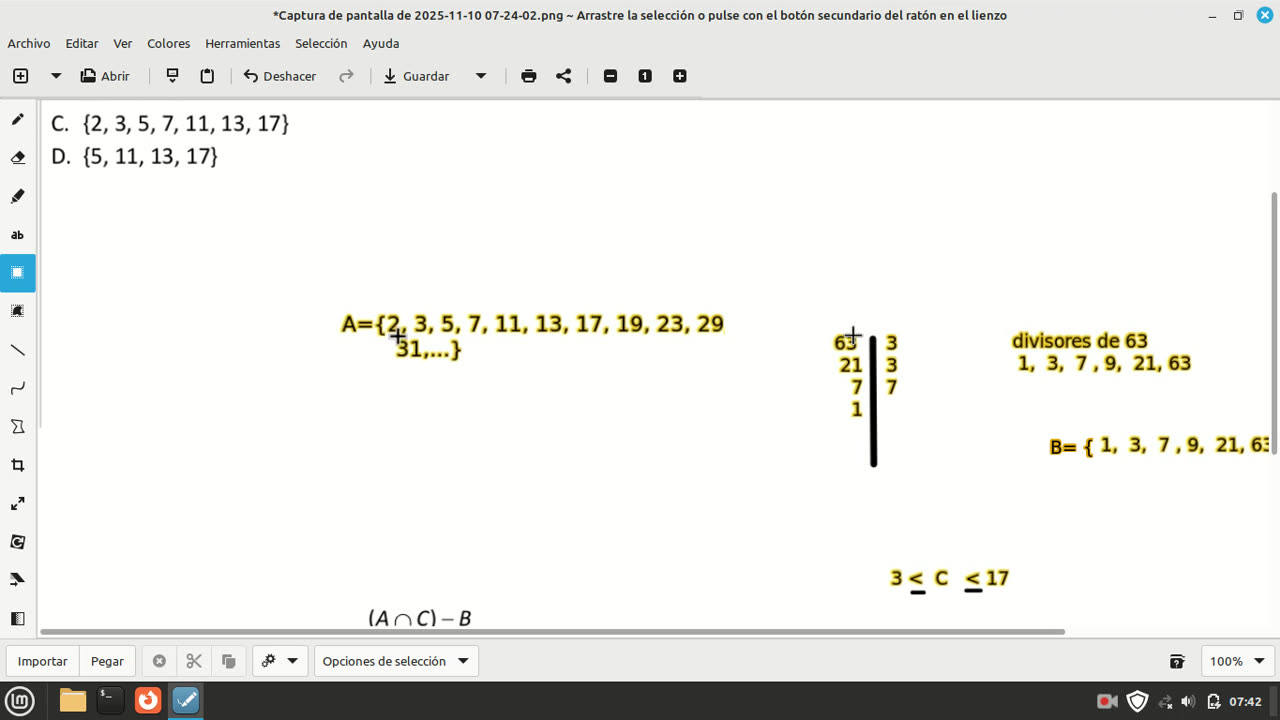The image size is (1280, 720).
Task: Select the Curve tool
Action: coord(17,388)
